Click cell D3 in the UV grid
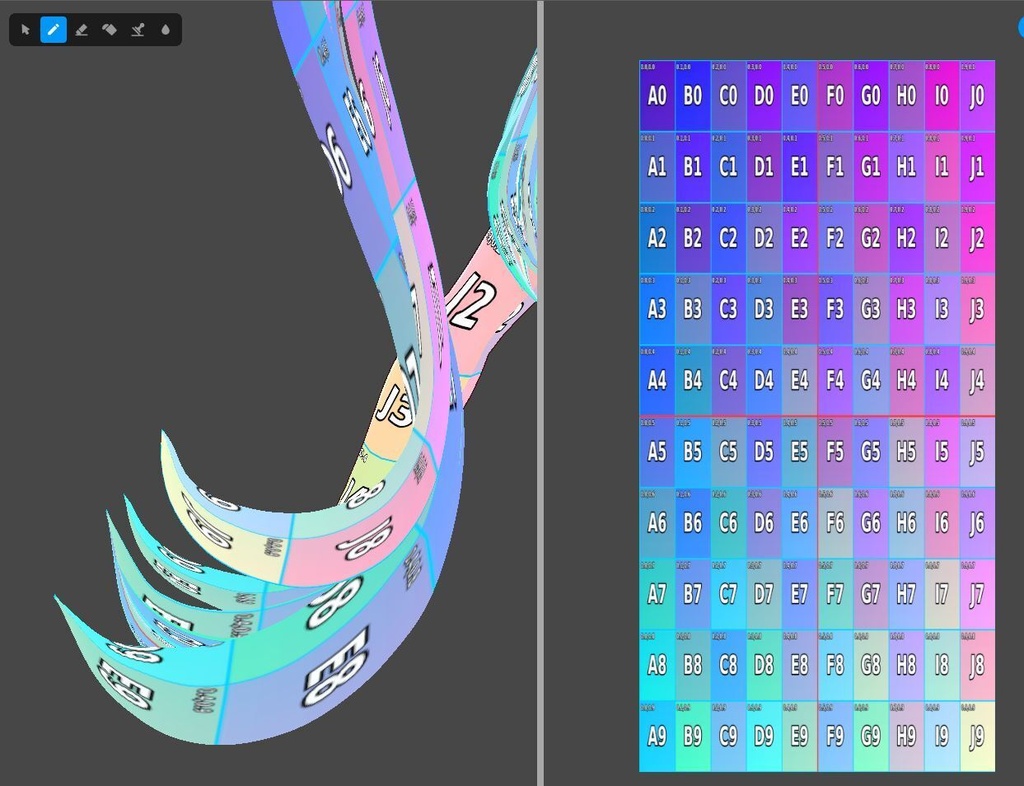Screen dimensions: 1024x786 (763, 309)
